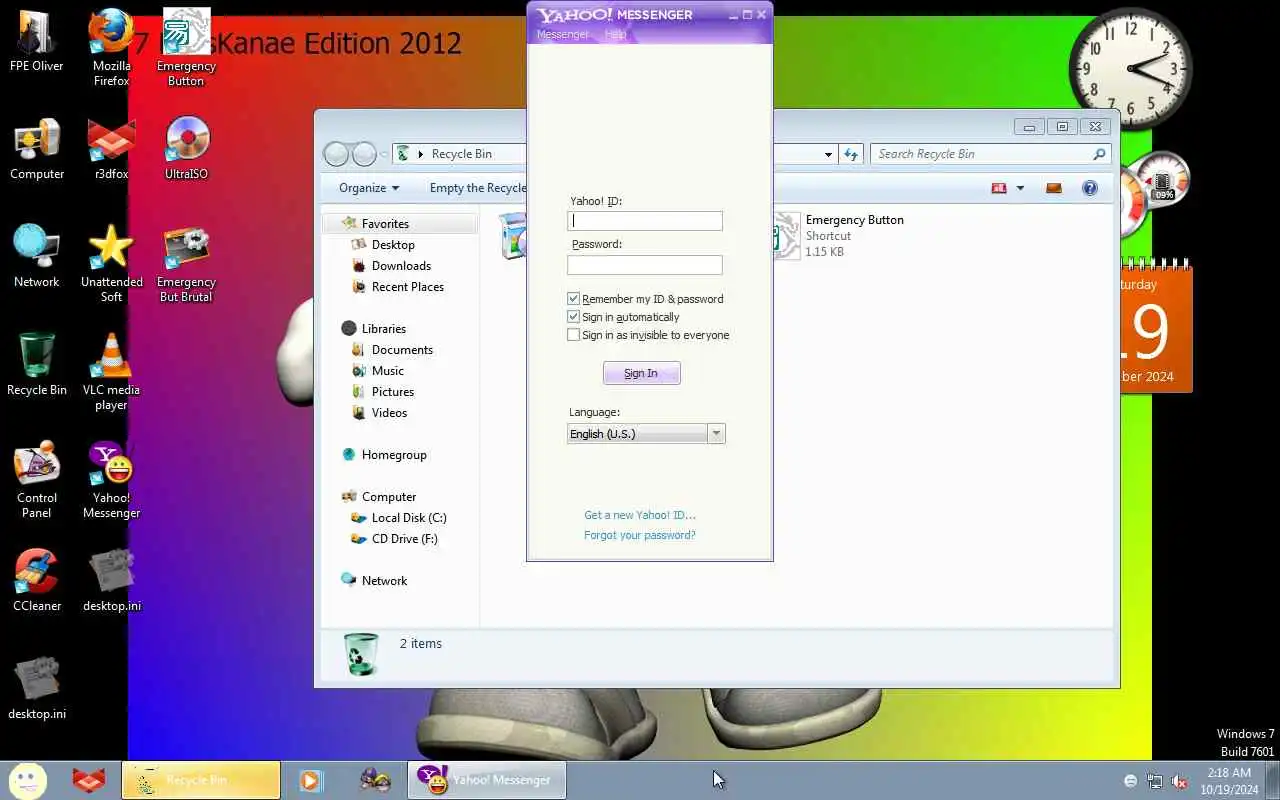Click the Sign In button
Image resolution: width=1280 pixels, height=800 pixels.
(641, 373)
